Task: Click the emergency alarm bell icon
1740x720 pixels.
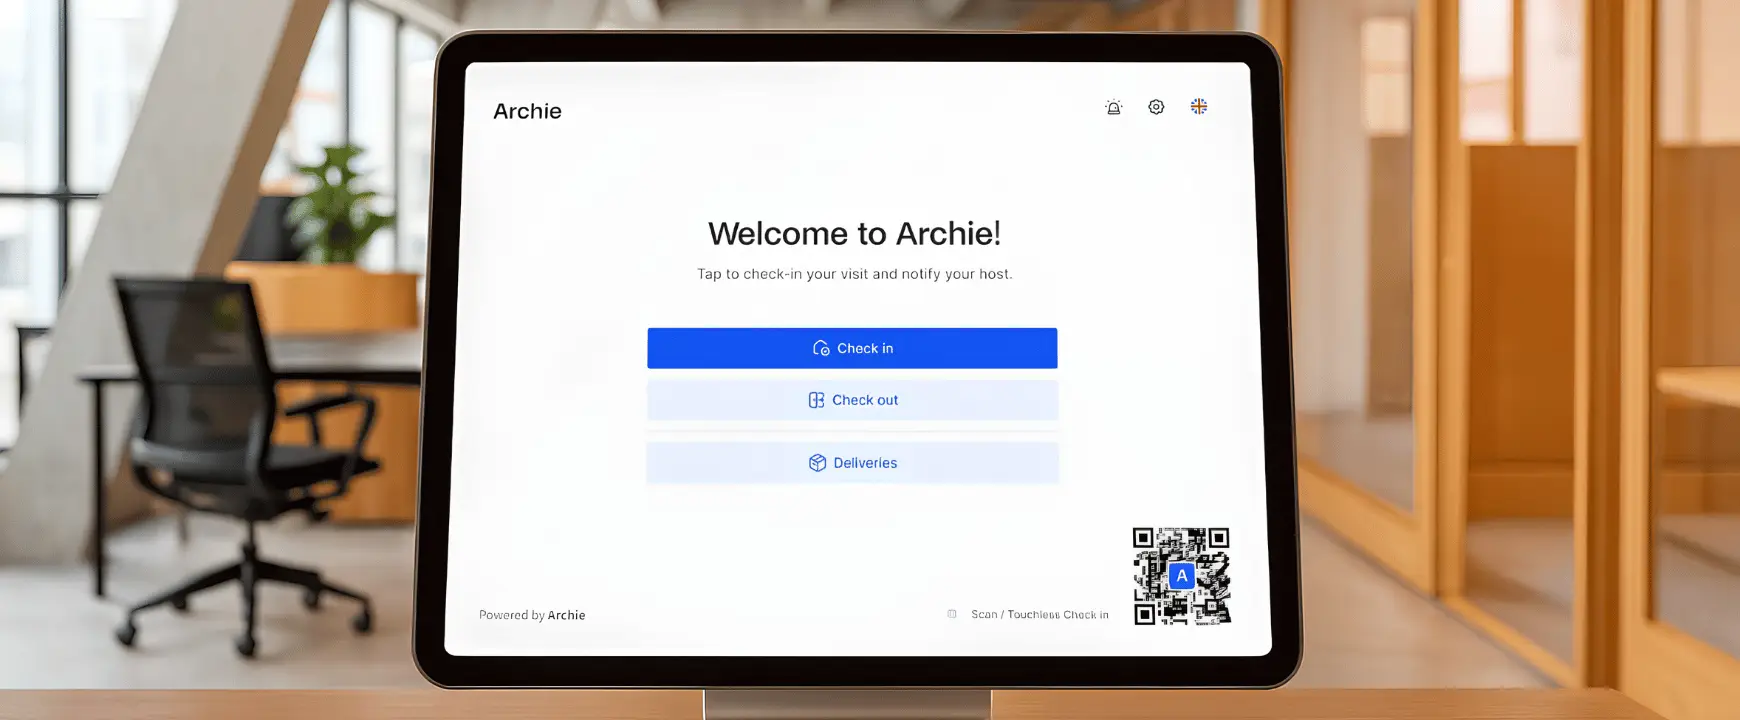Action: pos(1113,107)
